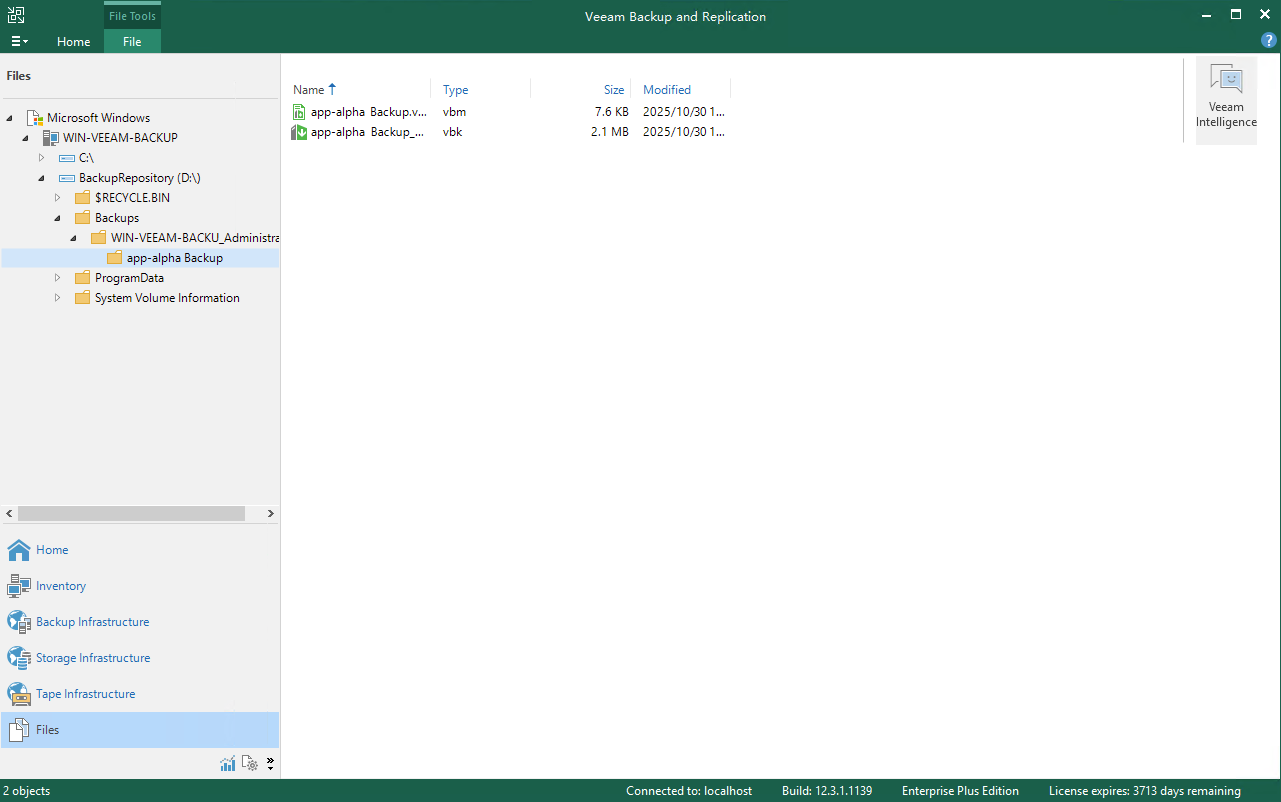Expand the C:\ drive node
The image size is (1281, 802).
(42, 158)
